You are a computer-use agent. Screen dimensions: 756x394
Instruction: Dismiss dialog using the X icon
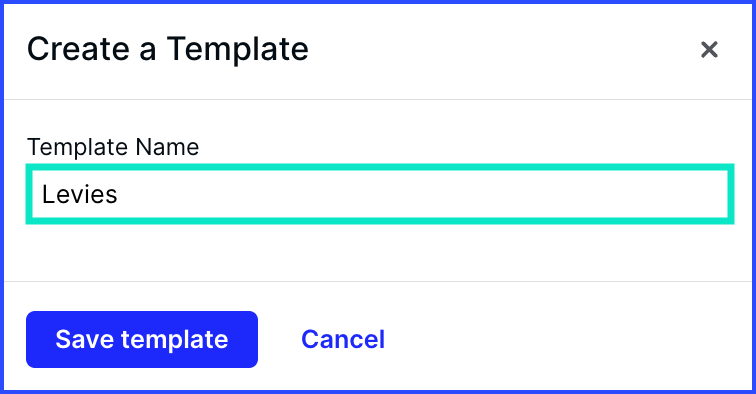click(x=709, y=49)
